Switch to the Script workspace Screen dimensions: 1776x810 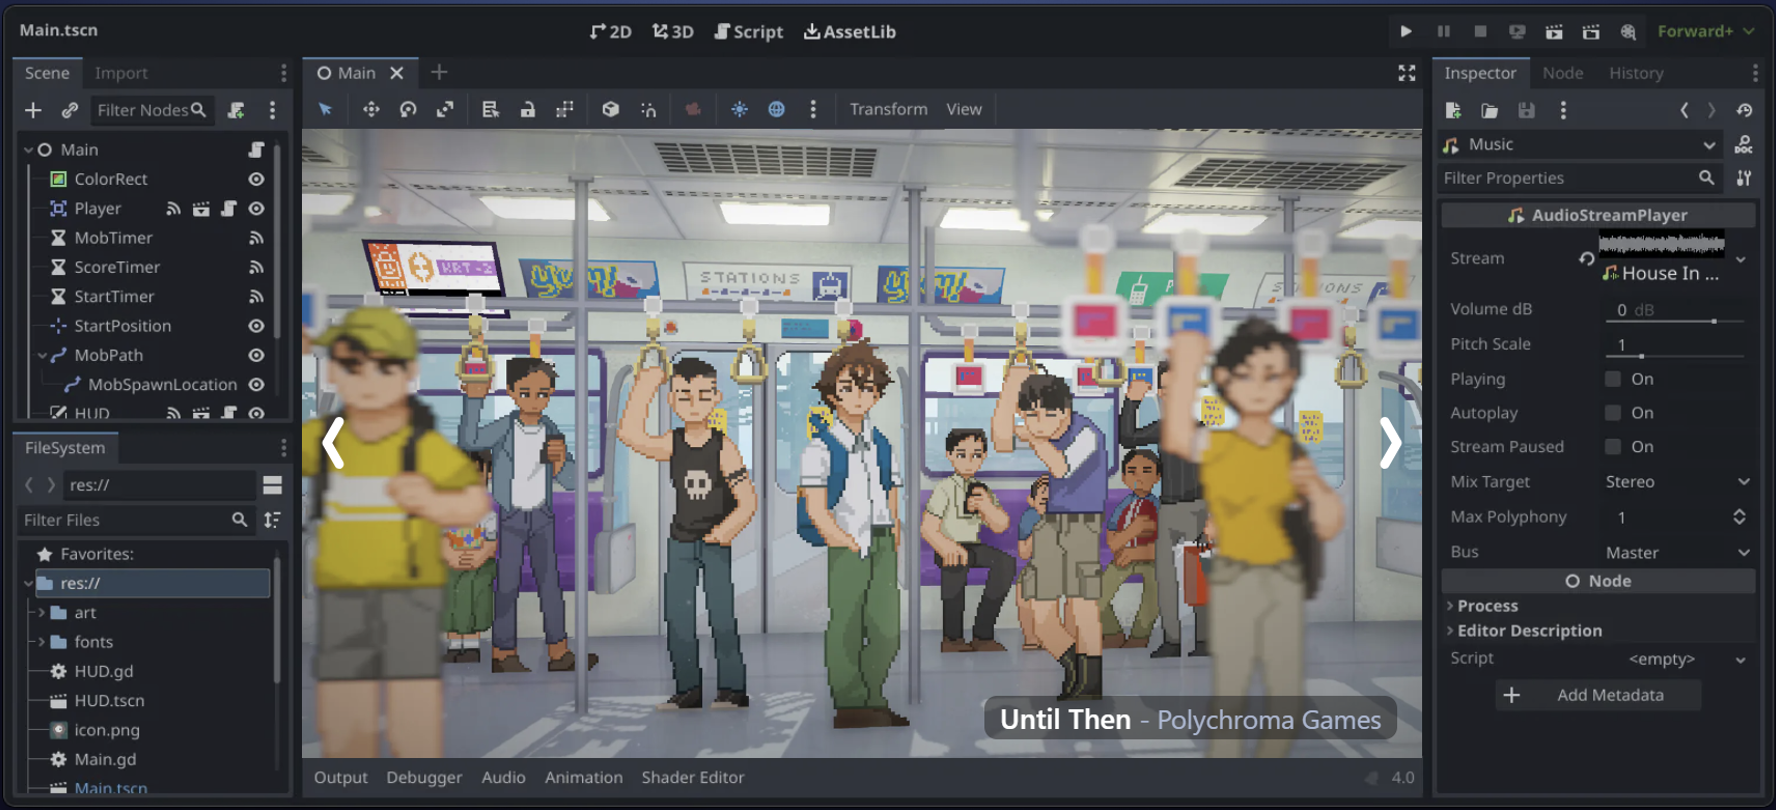[x=748, y=31]
